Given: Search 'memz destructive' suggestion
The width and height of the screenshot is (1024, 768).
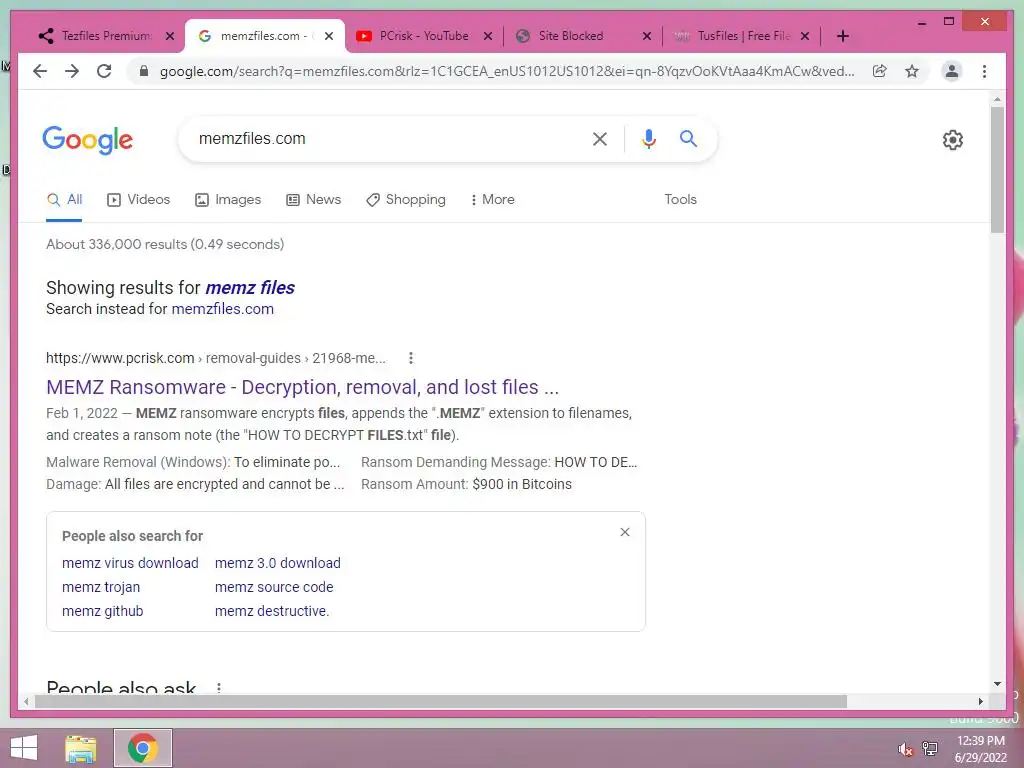Looking at the screenshot, I should click(x=272, y=611).
